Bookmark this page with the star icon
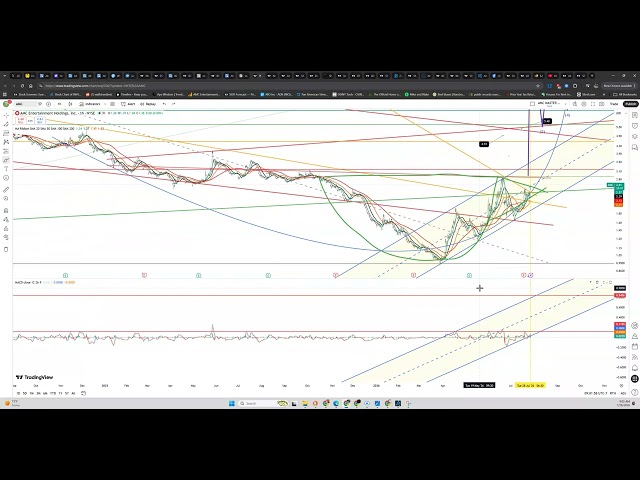 (538, 86)
